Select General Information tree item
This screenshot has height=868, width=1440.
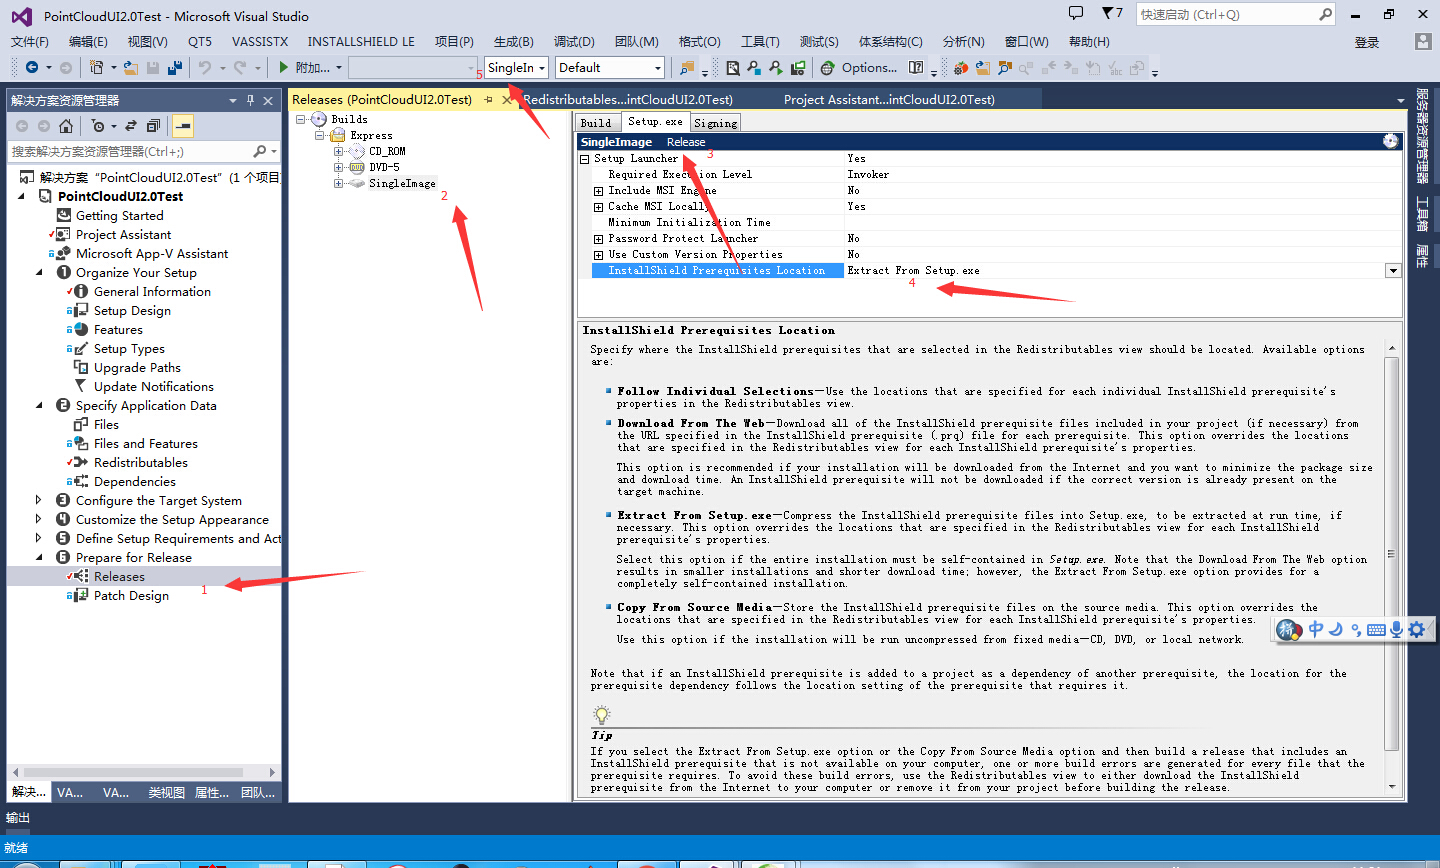point(152,291)
